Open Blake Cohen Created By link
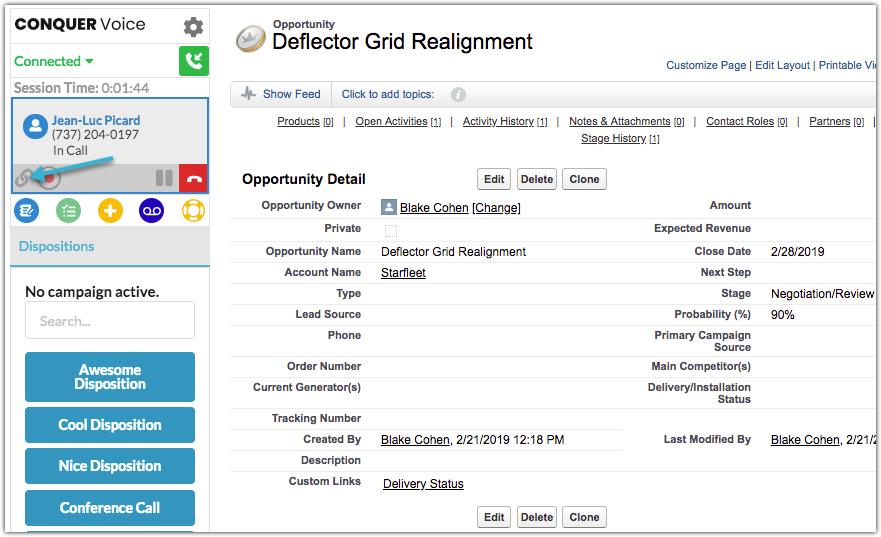This screenshot has height=537, width=881. pos(415,440)
